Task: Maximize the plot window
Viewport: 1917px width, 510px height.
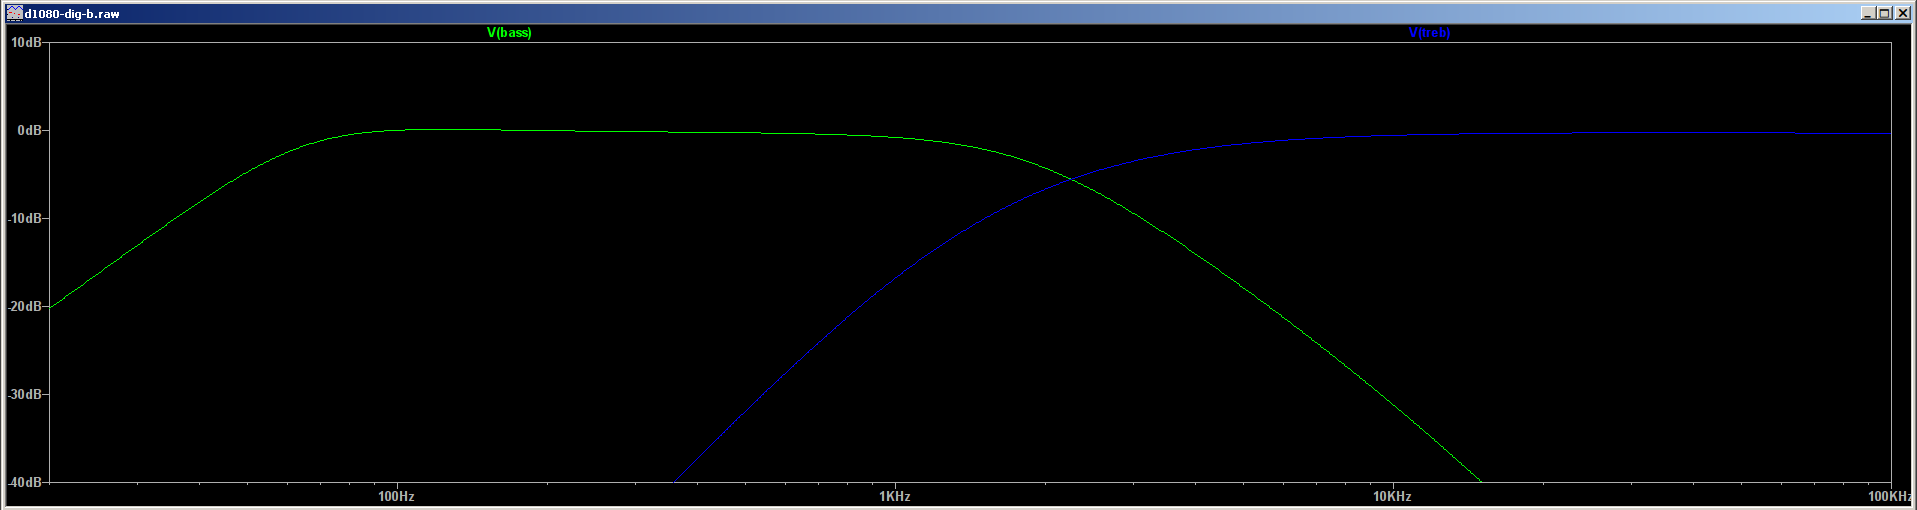Action: point(1885,13)
